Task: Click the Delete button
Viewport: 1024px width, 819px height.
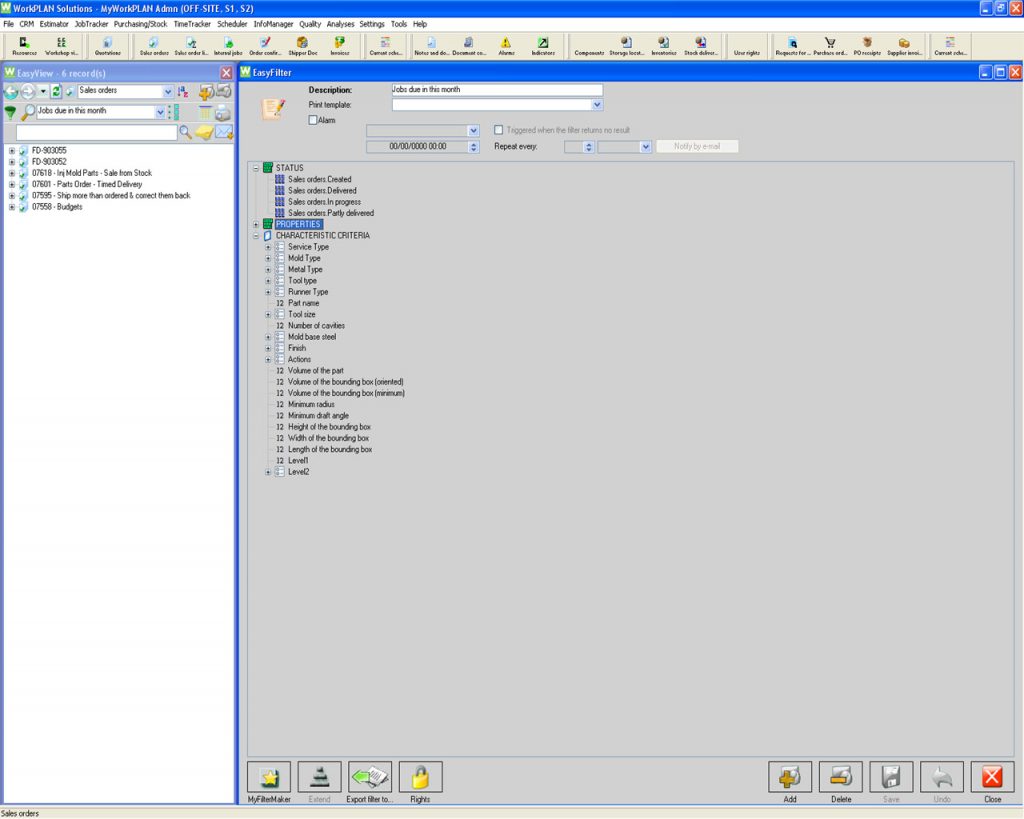Action: tap(840, 777)
